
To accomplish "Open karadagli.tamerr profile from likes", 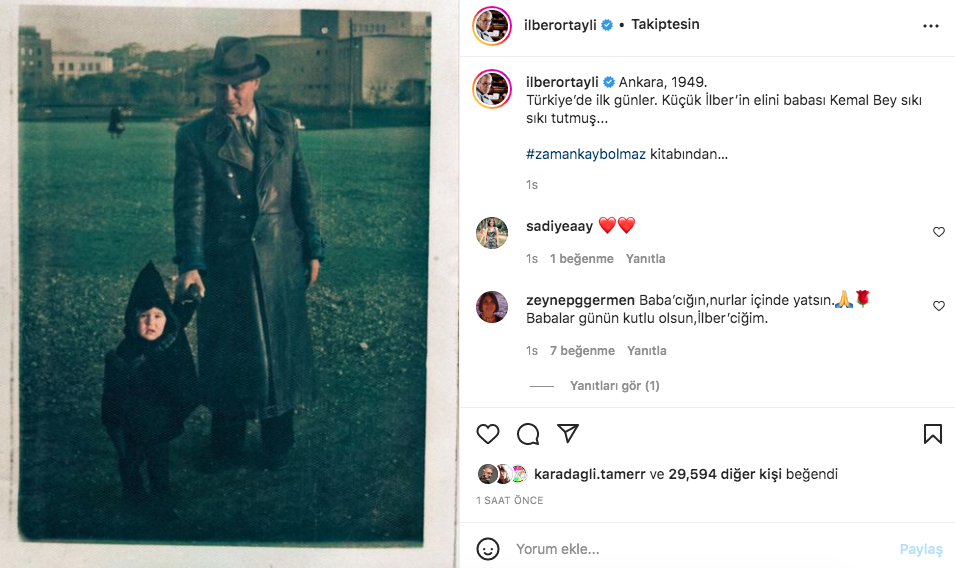I will pos(590,474).
